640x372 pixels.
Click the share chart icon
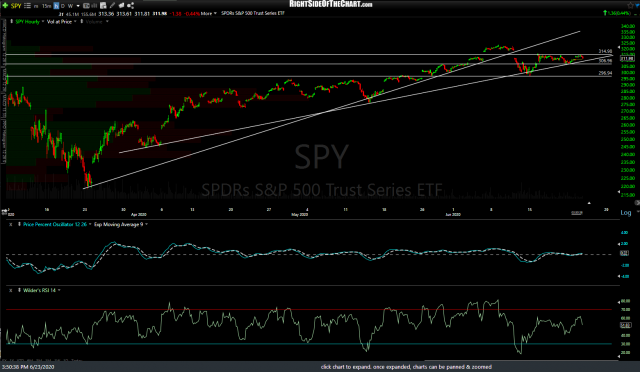pos(131,5)
